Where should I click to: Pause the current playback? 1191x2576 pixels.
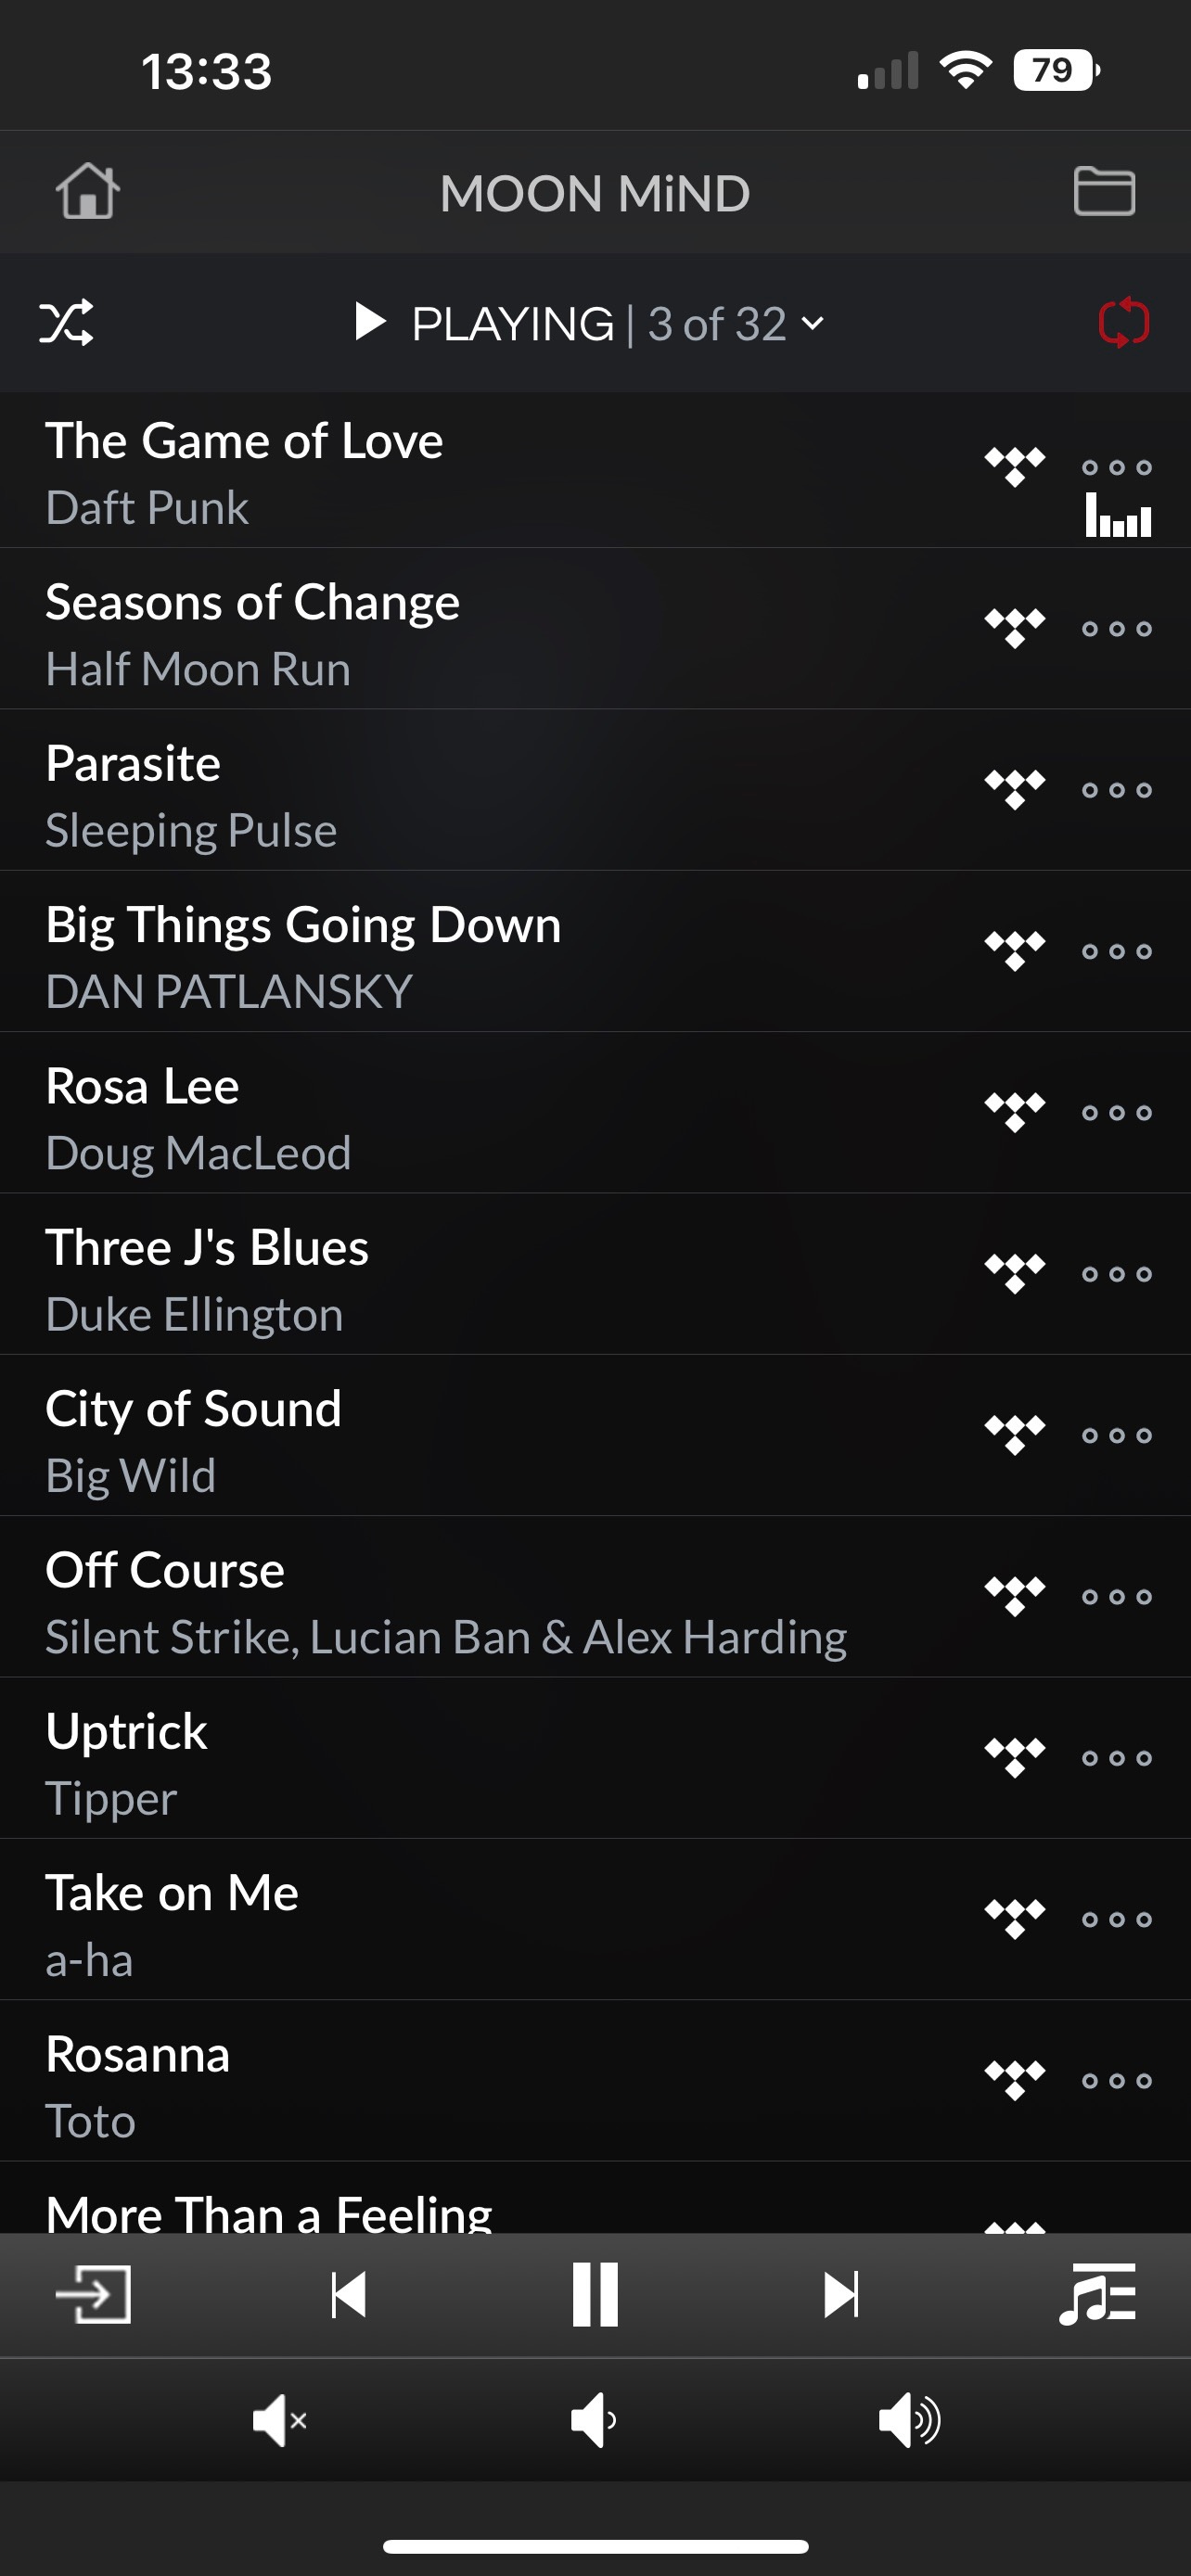click(595, 2294)
